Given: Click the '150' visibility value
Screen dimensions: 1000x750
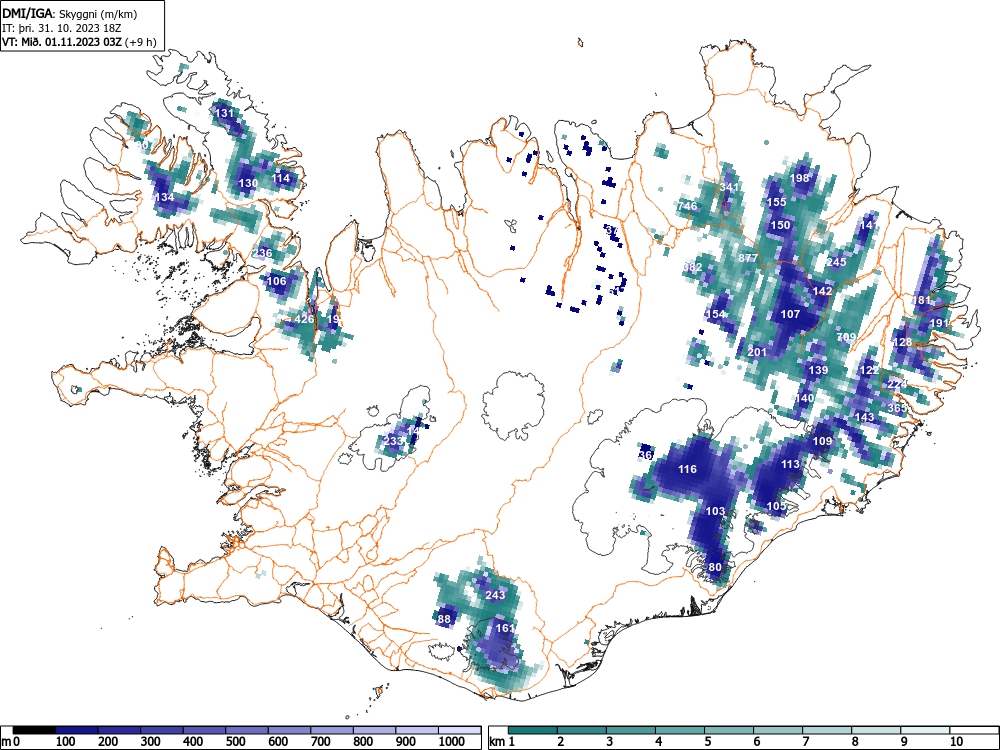Looking at the screenshot, I should pyautogui.click(x=781, y=224).
